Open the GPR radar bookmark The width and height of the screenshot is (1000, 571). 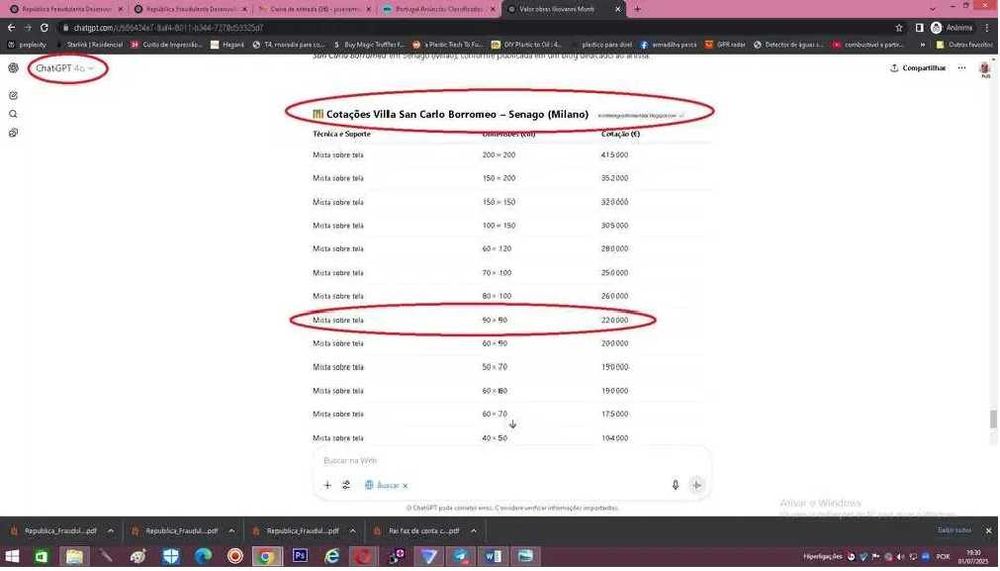(x=725, y=45)
